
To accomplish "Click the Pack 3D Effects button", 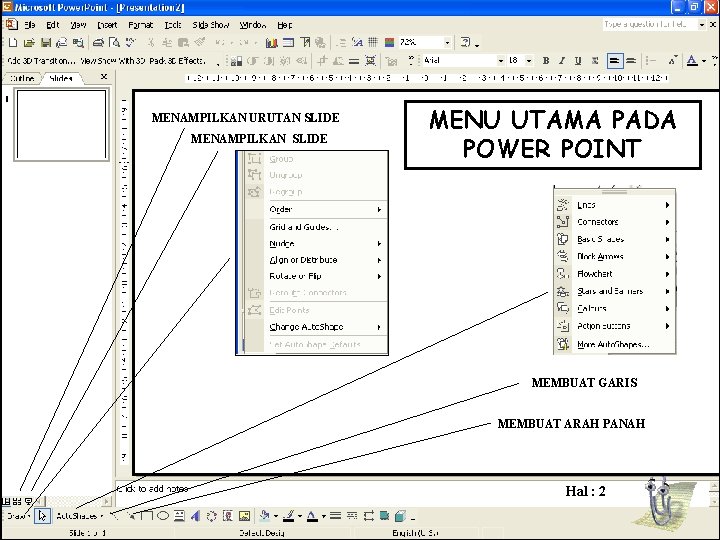I will click(177, 61).
